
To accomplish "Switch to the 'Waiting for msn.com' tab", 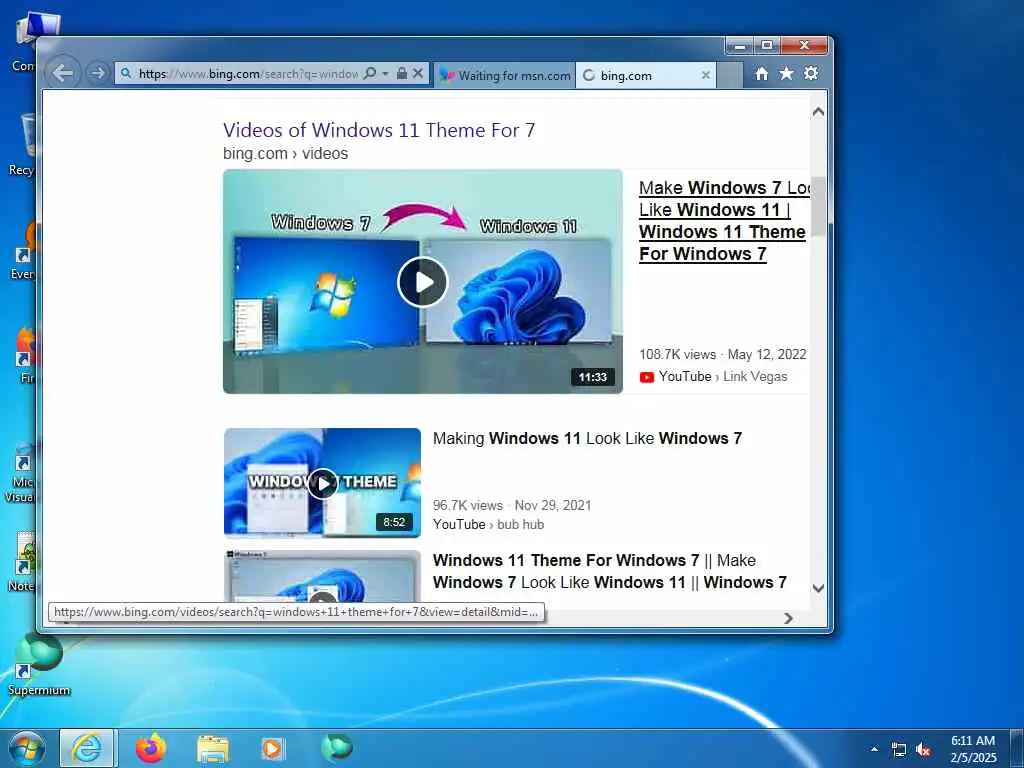I will [x=505, y=75].
